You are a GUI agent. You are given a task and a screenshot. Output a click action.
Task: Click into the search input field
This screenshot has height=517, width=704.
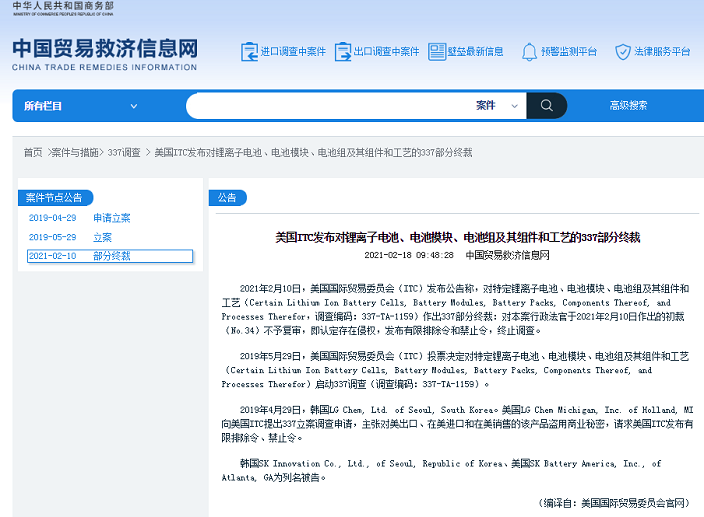coord(330,105)
